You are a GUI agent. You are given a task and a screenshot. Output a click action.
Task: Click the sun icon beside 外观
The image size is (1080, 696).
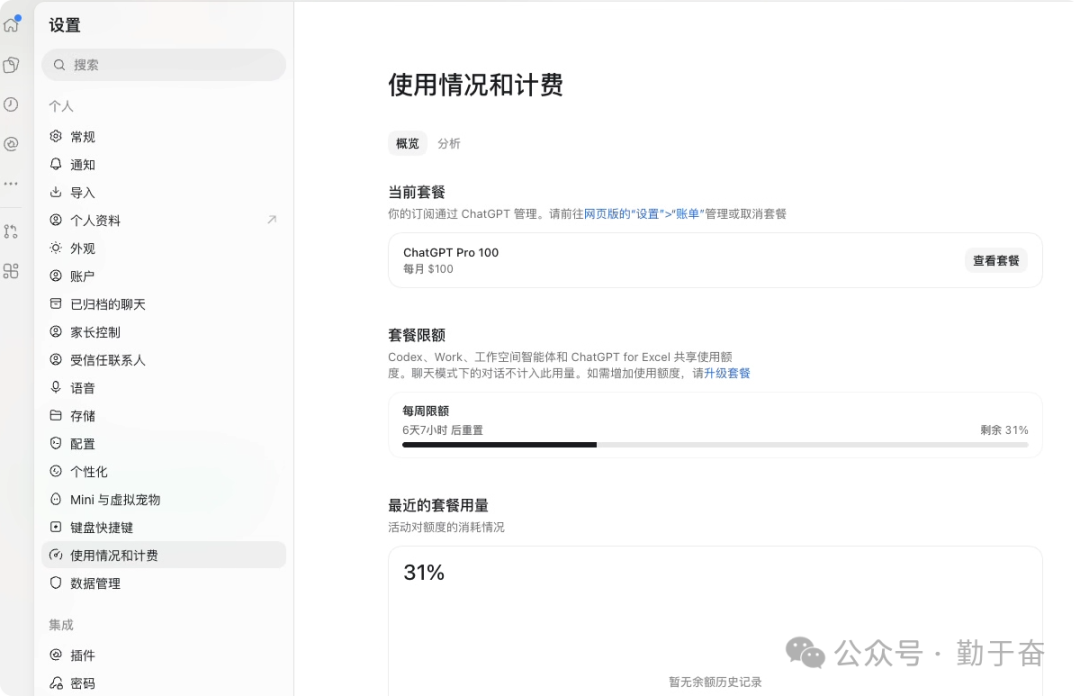(x=56, y=248)
